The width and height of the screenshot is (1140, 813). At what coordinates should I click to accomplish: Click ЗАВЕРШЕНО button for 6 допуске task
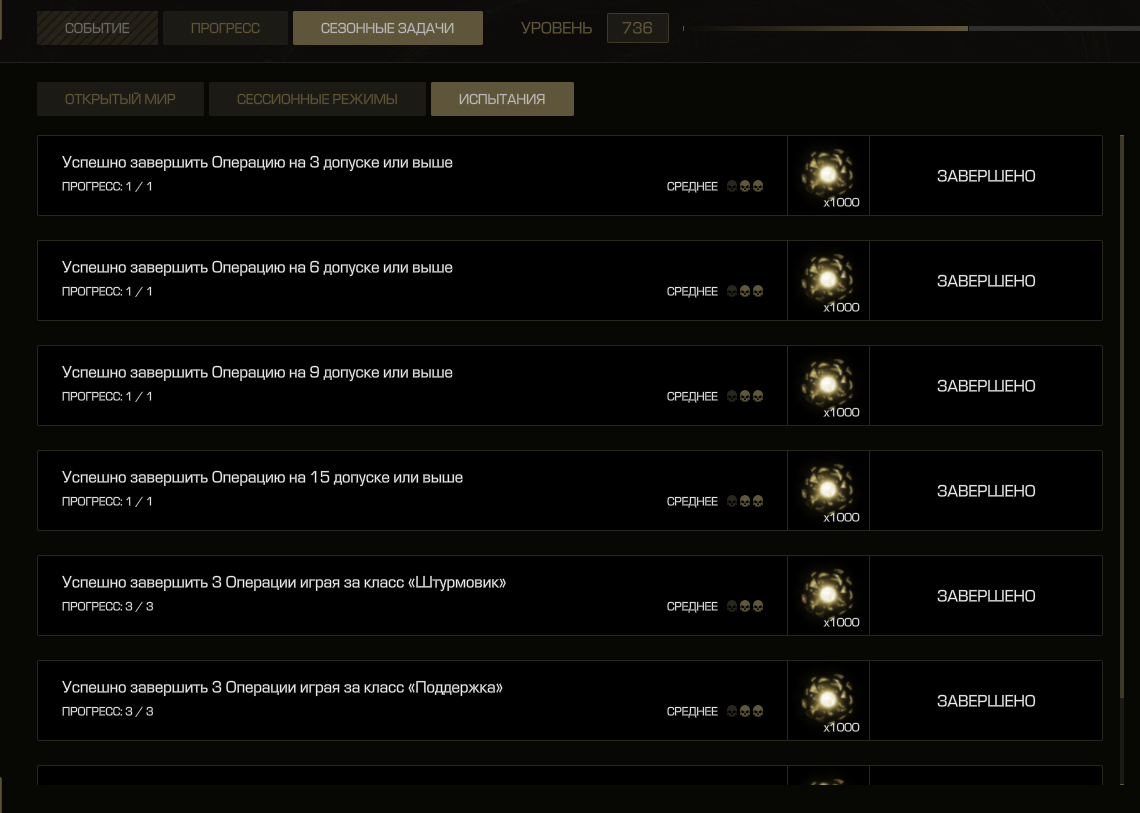pos(986,281)
